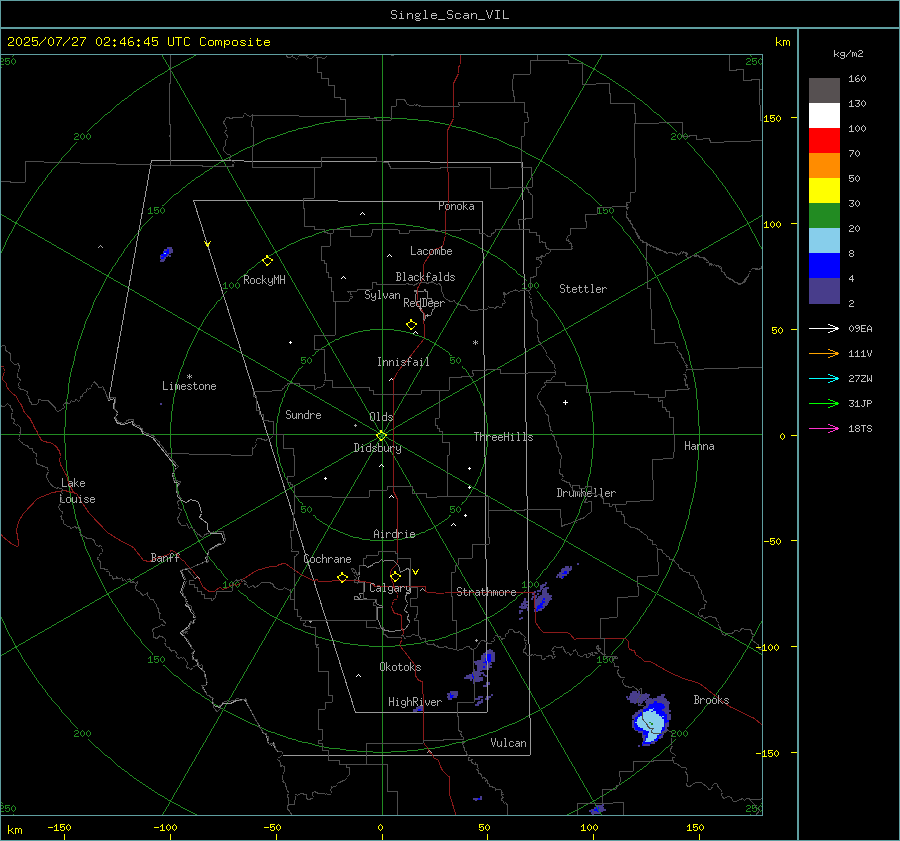The height and width of the screenshot is (841, 900).
Task: Click the Innisfail label
Action: pos(403,362)
